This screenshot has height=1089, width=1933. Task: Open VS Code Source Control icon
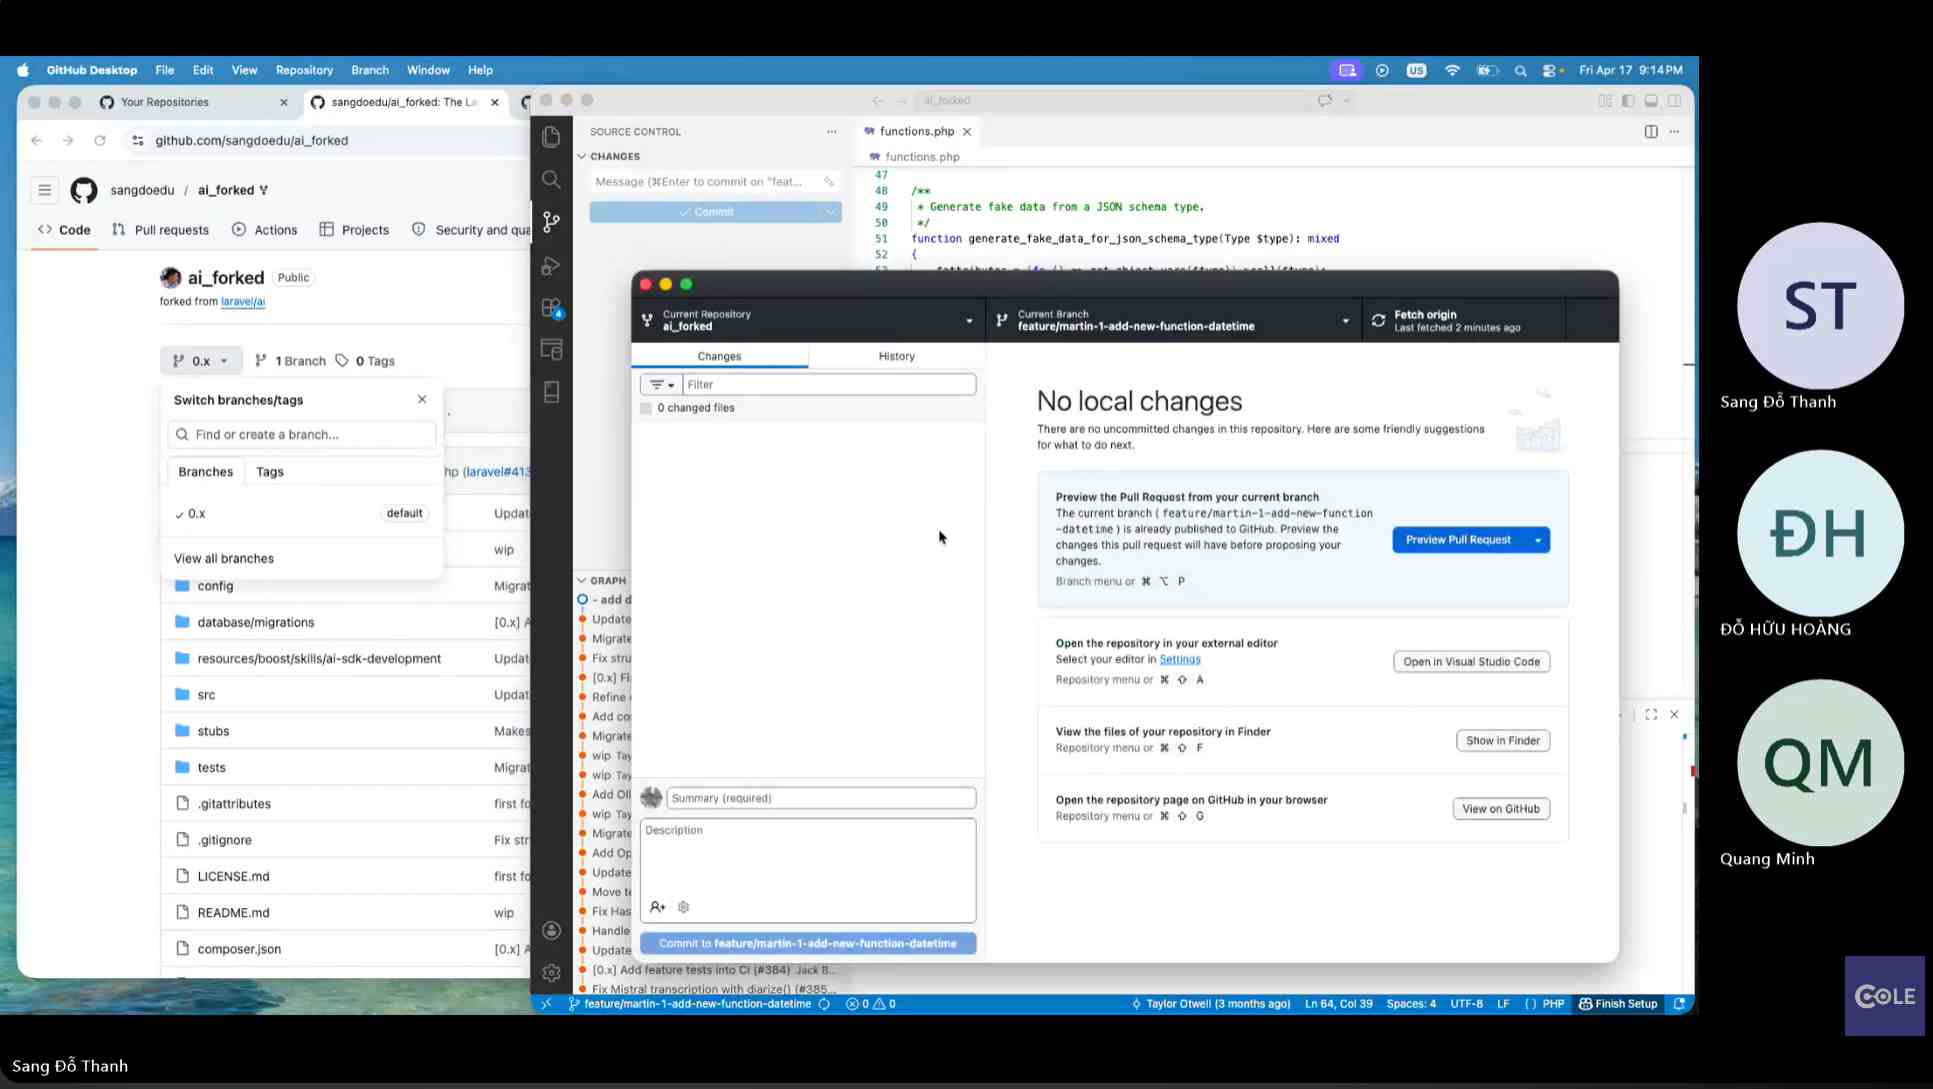pyautogui.click(x=551, y=222)
